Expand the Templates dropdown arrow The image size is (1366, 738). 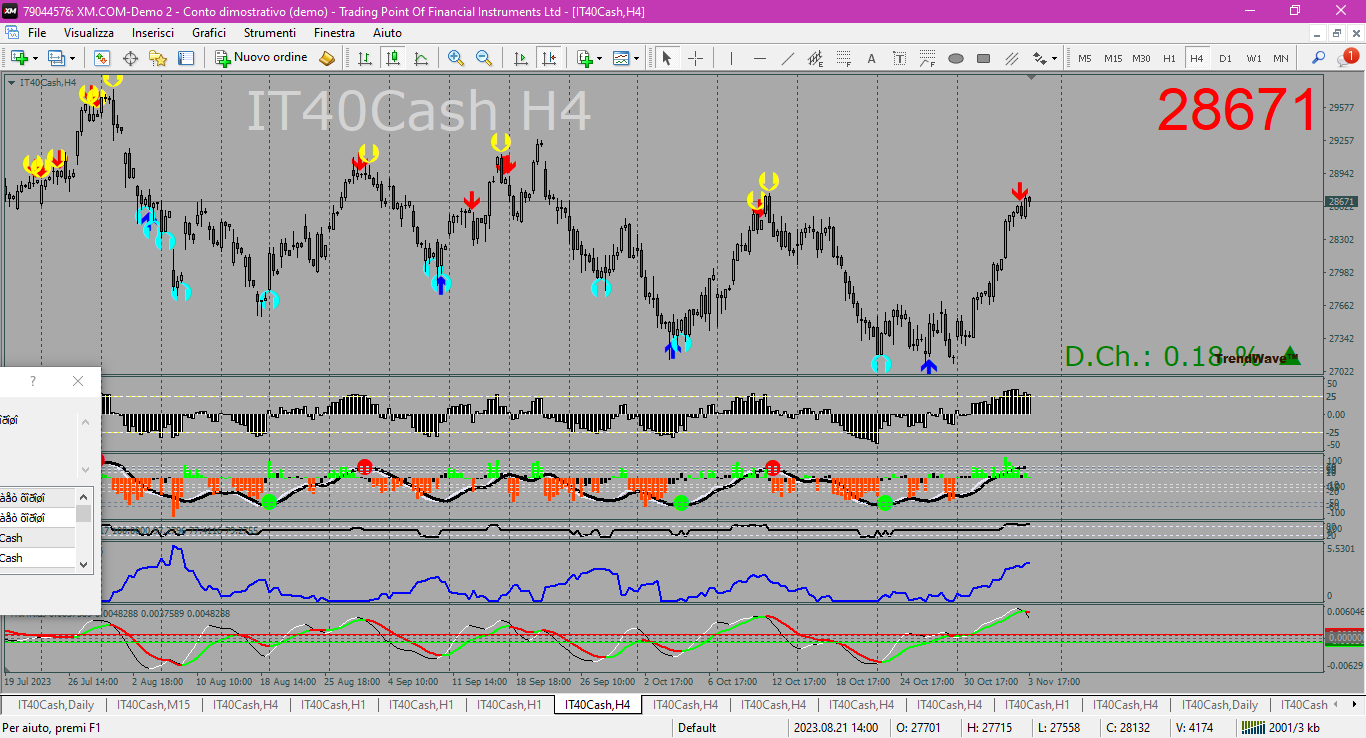pyautogui.click(x=636, y=58)
